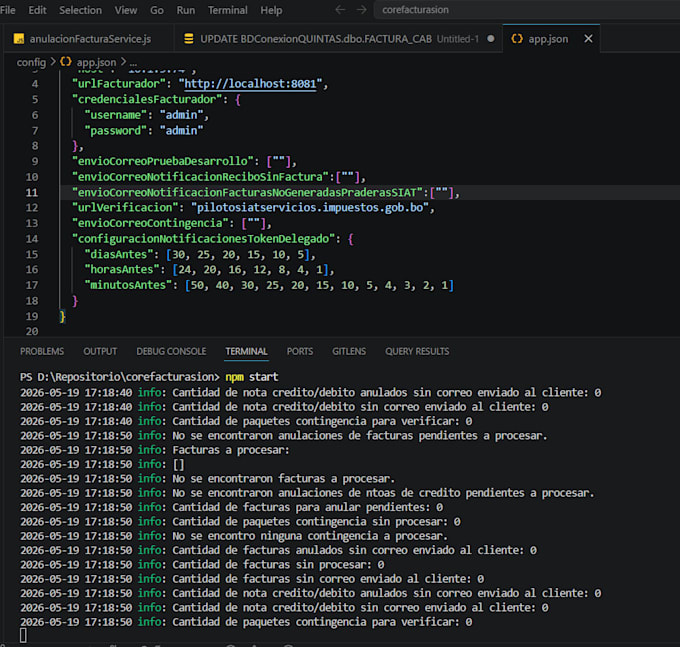The height and width of the screenshot is (647, 680).
Task: Click the JSON icon in the breadcrumb
Action: [65, 62]
